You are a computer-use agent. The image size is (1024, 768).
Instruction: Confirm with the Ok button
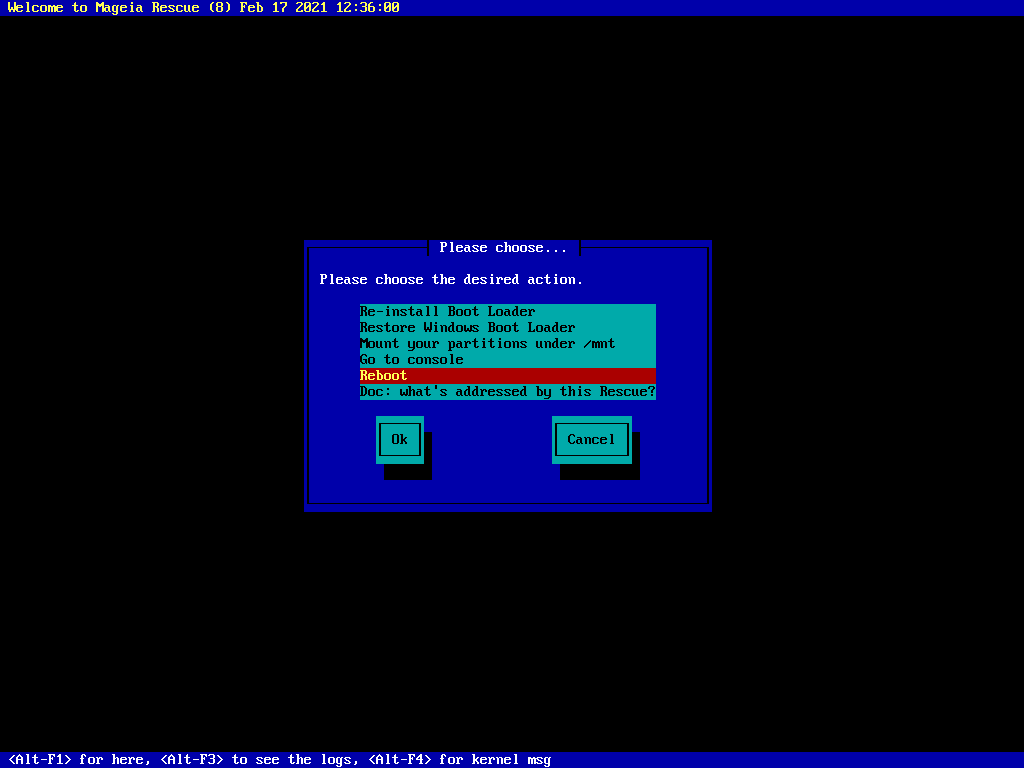400,440
